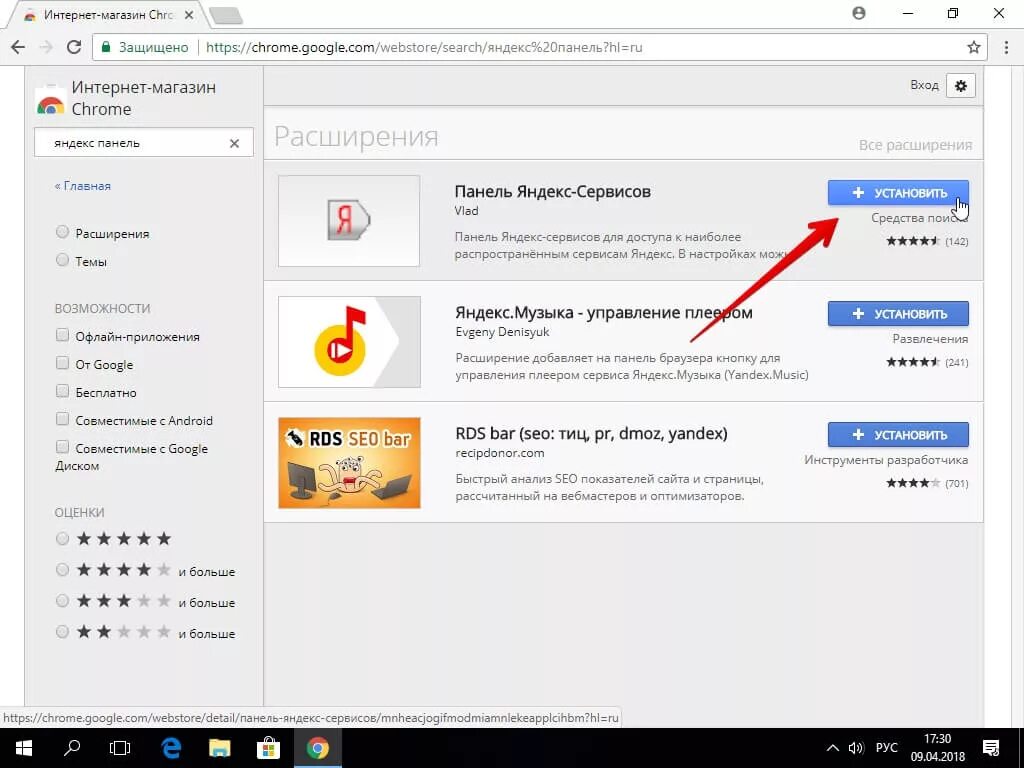Viewport: 1024px width, 768px height.
Task: Reload the page with refresh icon
Action: (x=74, y=47)
